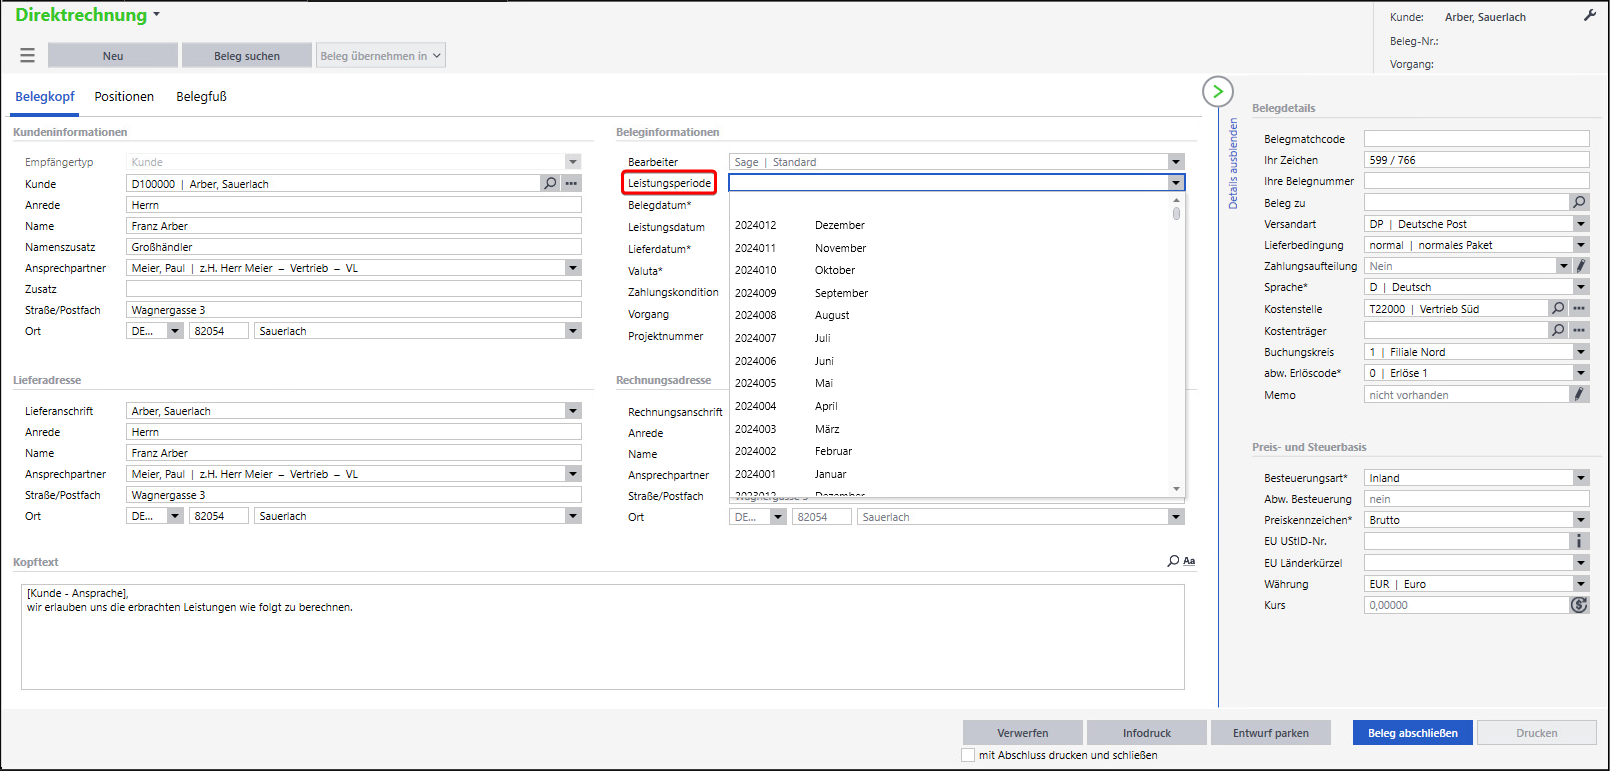Click the green arrow to hide details

1217,92
